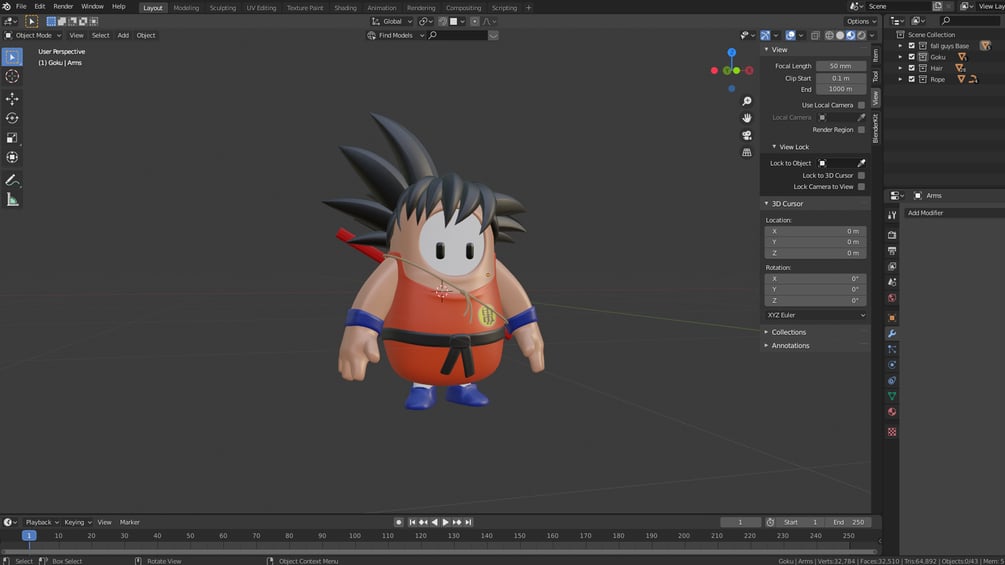Open the viewport Add menu
This screenshot has width=1005, height=565.
pyautogui.click(x=123, y=35)
